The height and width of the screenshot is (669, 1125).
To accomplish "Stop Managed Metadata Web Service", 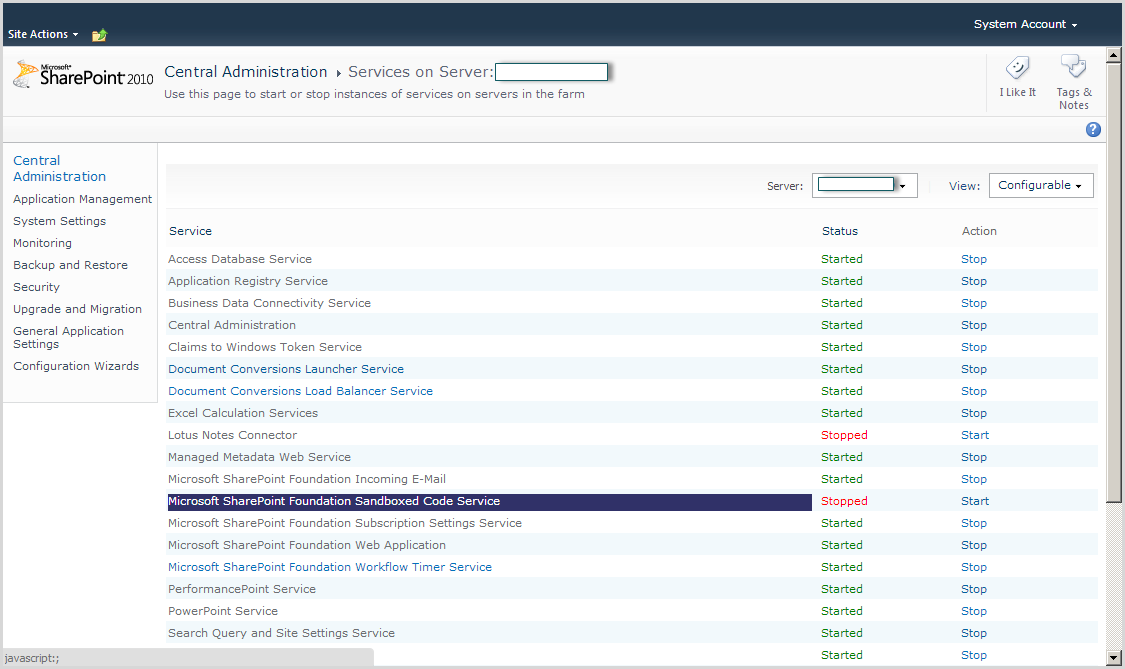I will click(974, 457).
